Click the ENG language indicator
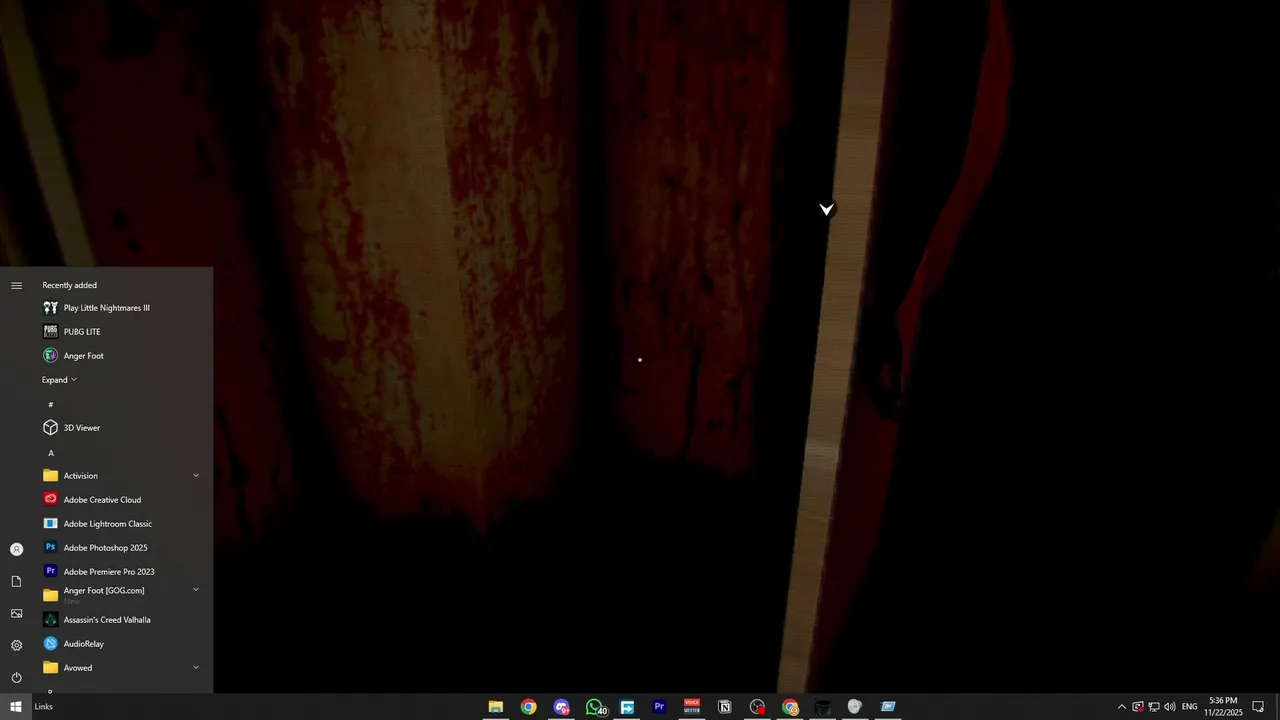 [x=1190, y=707]
